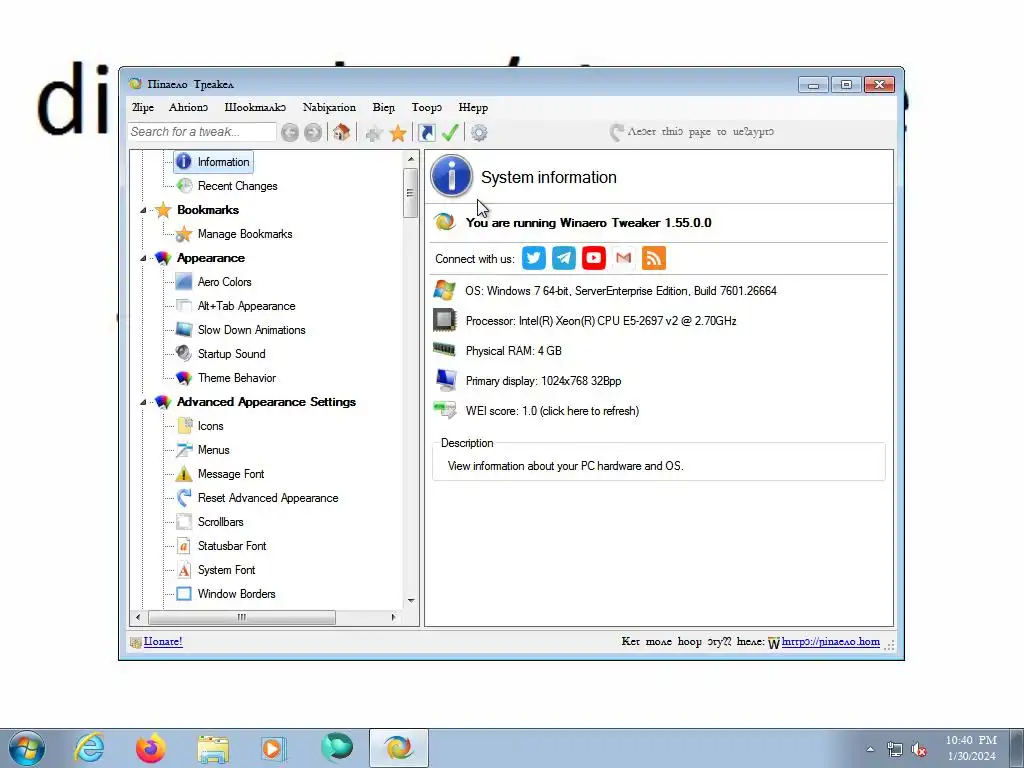Open the gold star bookmarks icon

pyautogui.click(x=398, y=133)
